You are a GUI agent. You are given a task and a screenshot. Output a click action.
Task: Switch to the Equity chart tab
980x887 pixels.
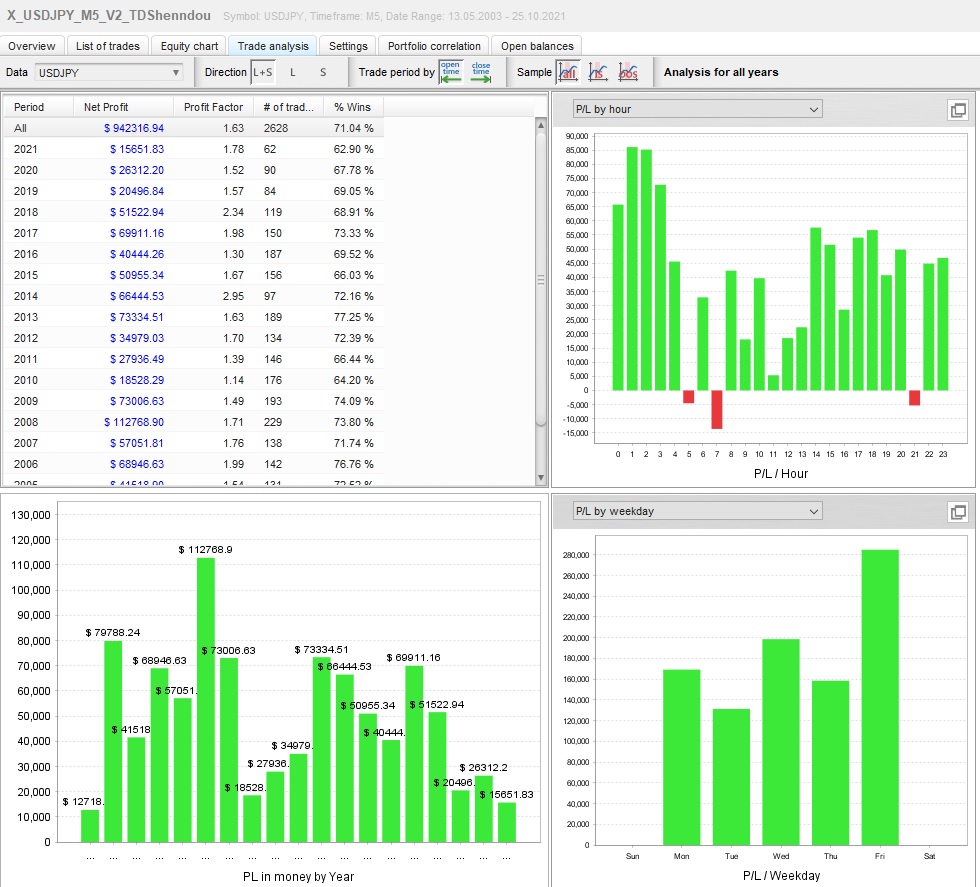coord(189,46)
